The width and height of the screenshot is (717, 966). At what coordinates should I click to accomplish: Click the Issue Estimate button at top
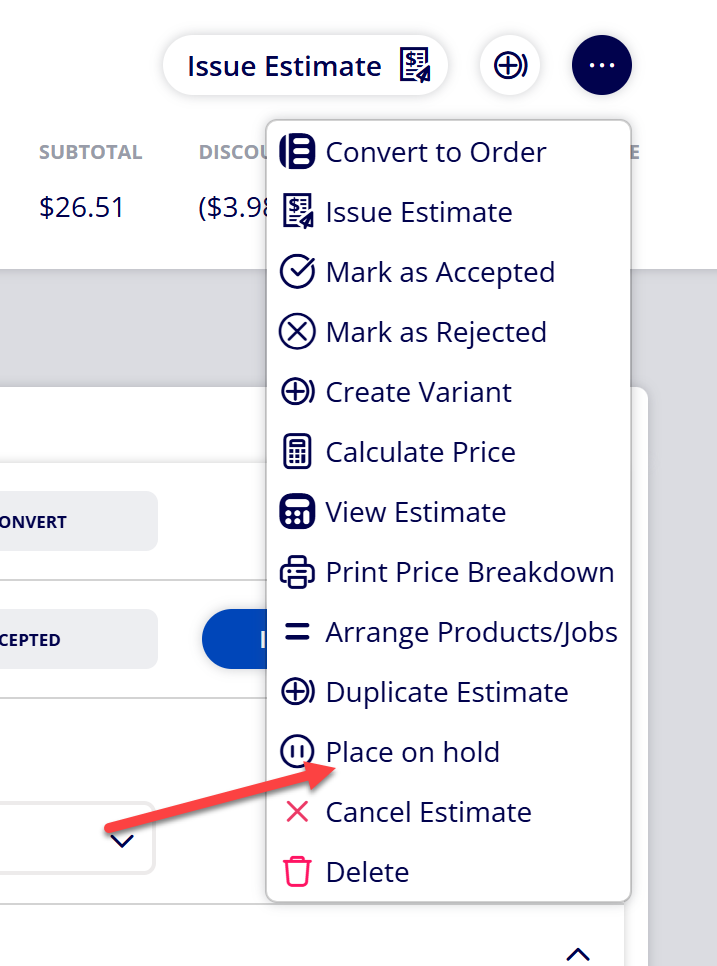click(x=306, y=65)
